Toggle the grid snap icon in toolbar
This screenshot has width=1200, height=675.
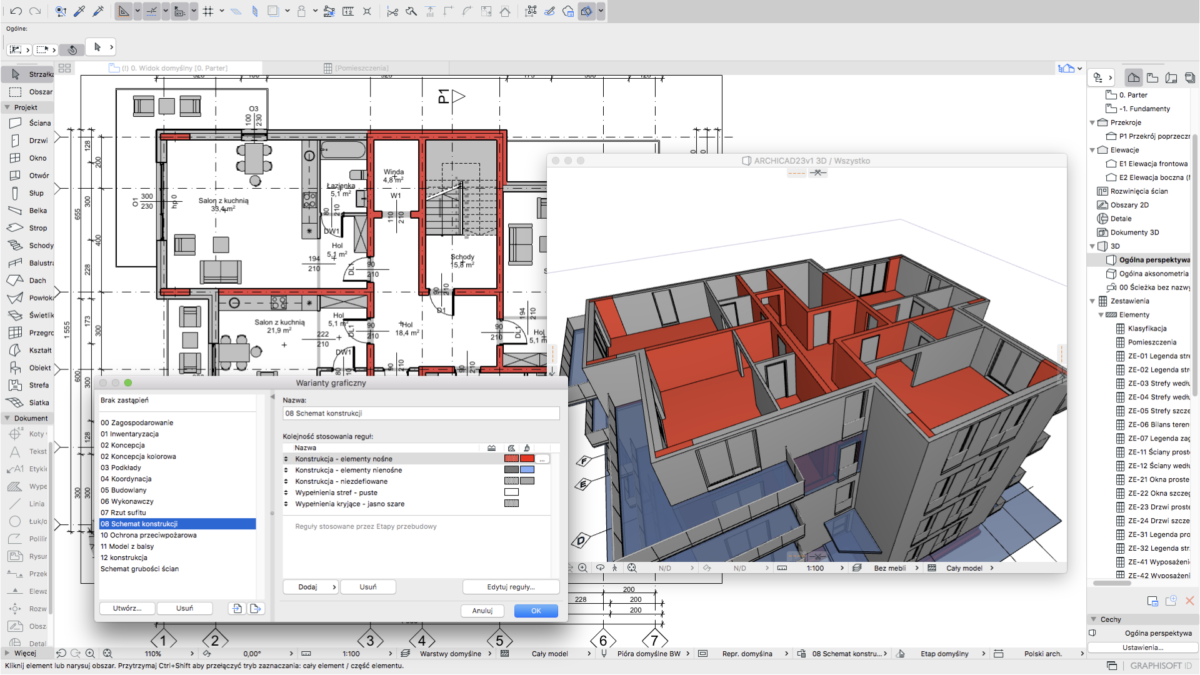207,12
